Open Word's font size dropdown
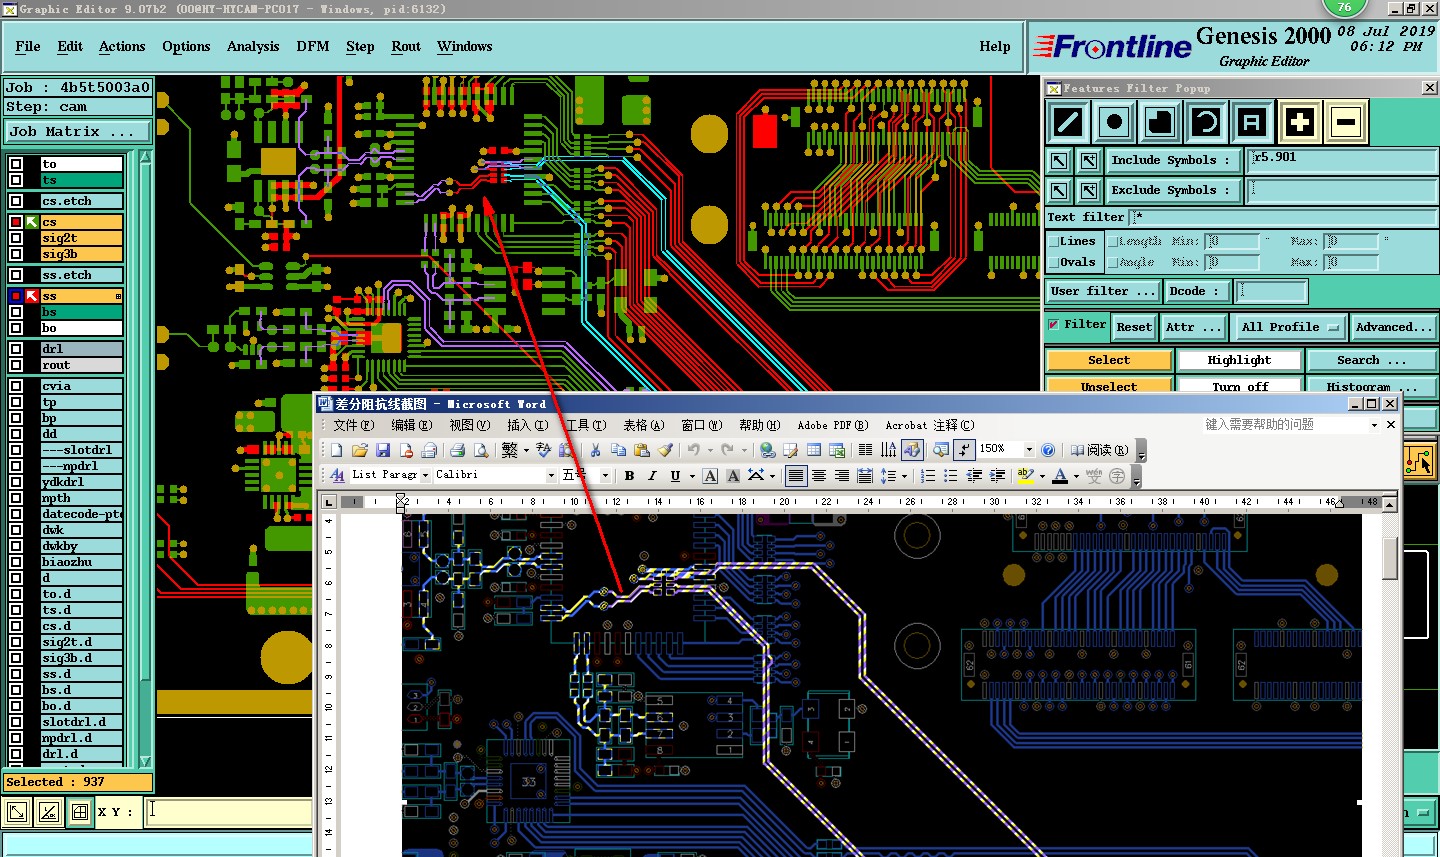1440x857 pixels. 605,476
